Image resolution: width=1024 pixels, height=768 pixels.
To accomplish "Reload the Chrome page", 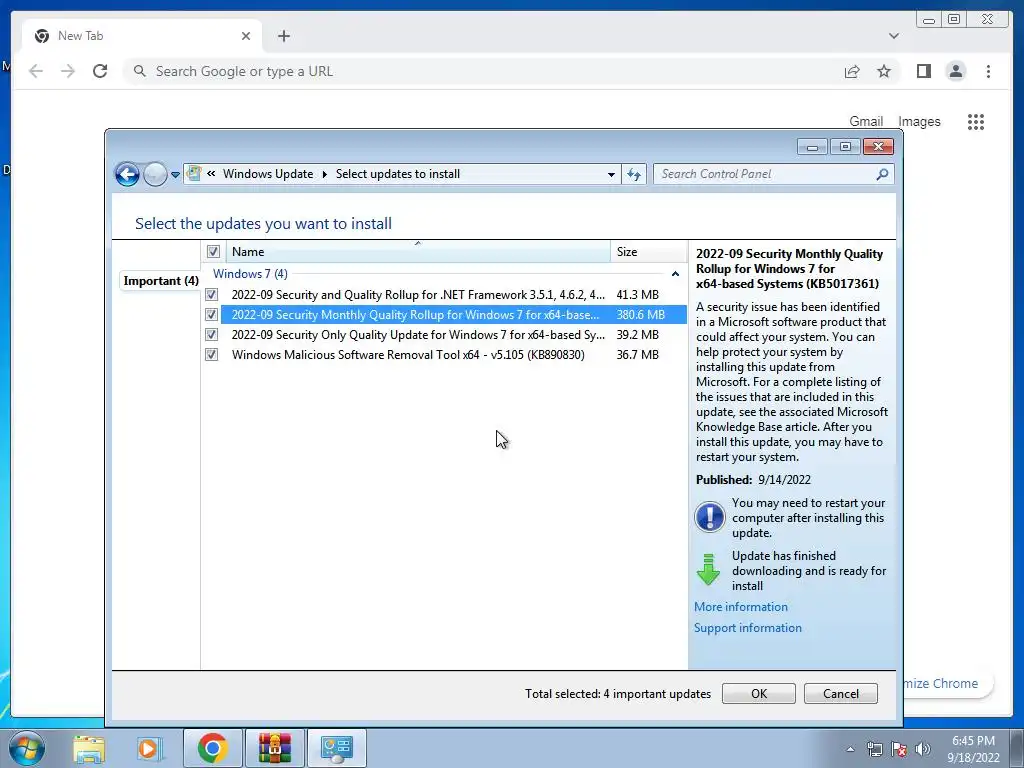I will point(100,71).
